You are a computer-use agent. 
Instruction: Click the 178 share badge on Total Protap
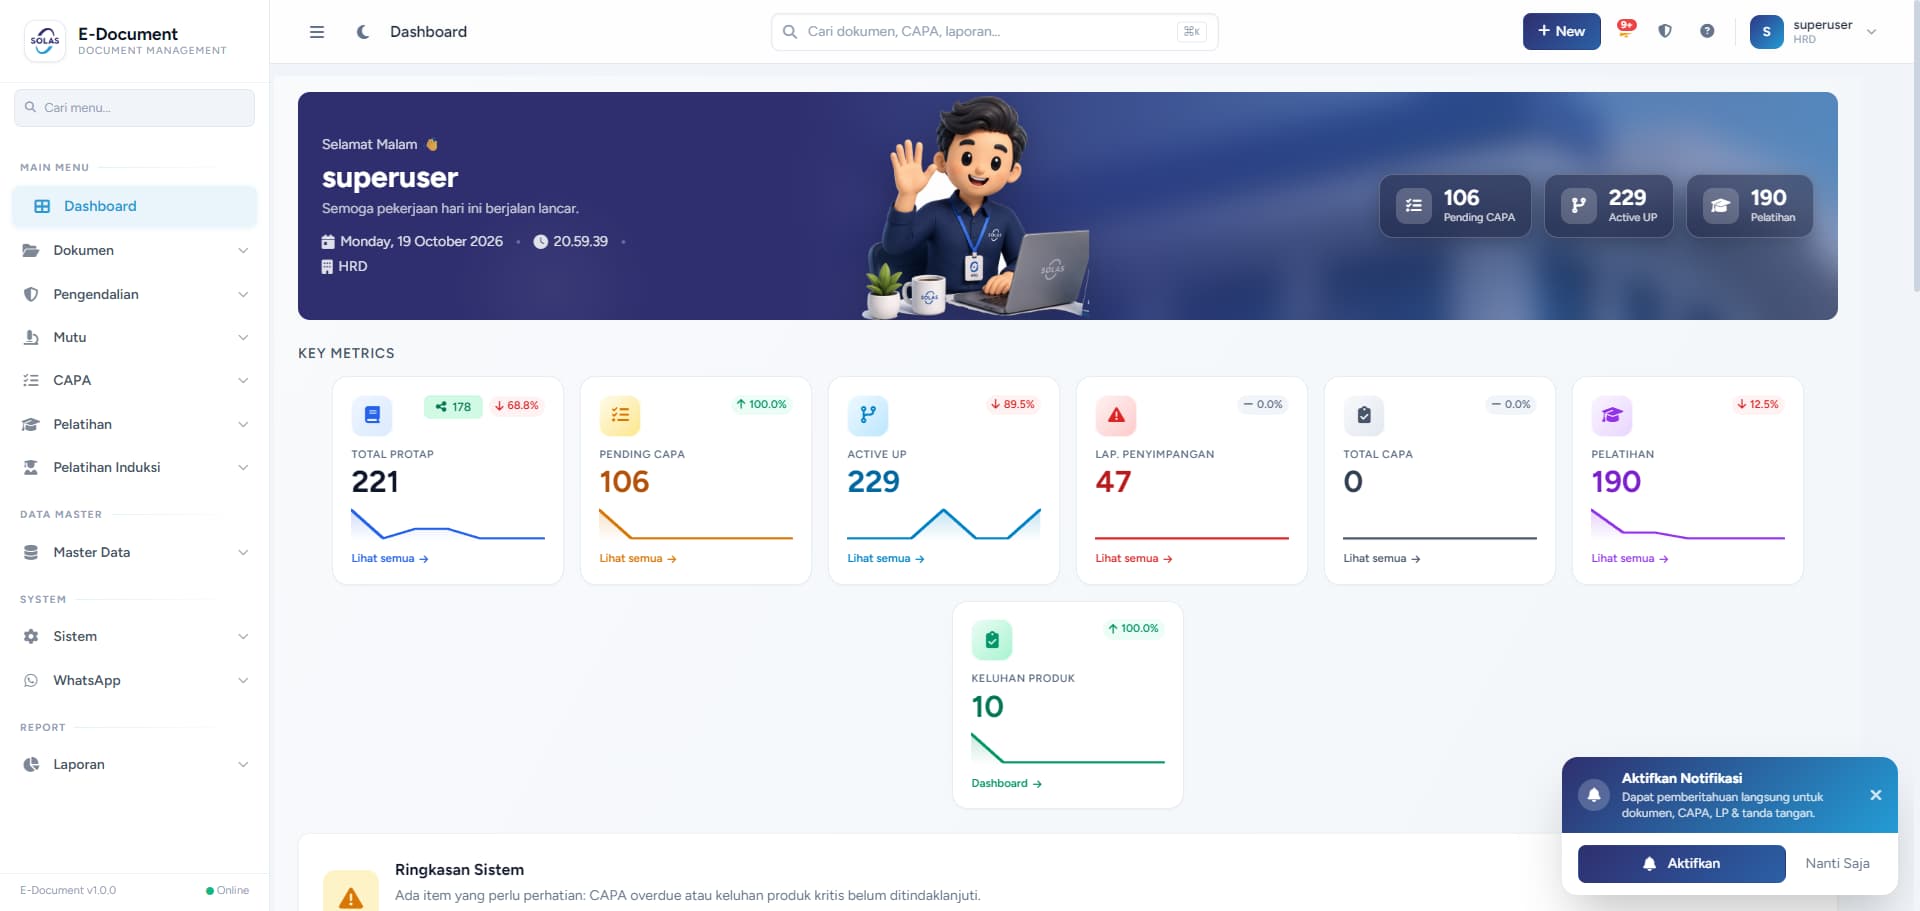click(453, 406)
